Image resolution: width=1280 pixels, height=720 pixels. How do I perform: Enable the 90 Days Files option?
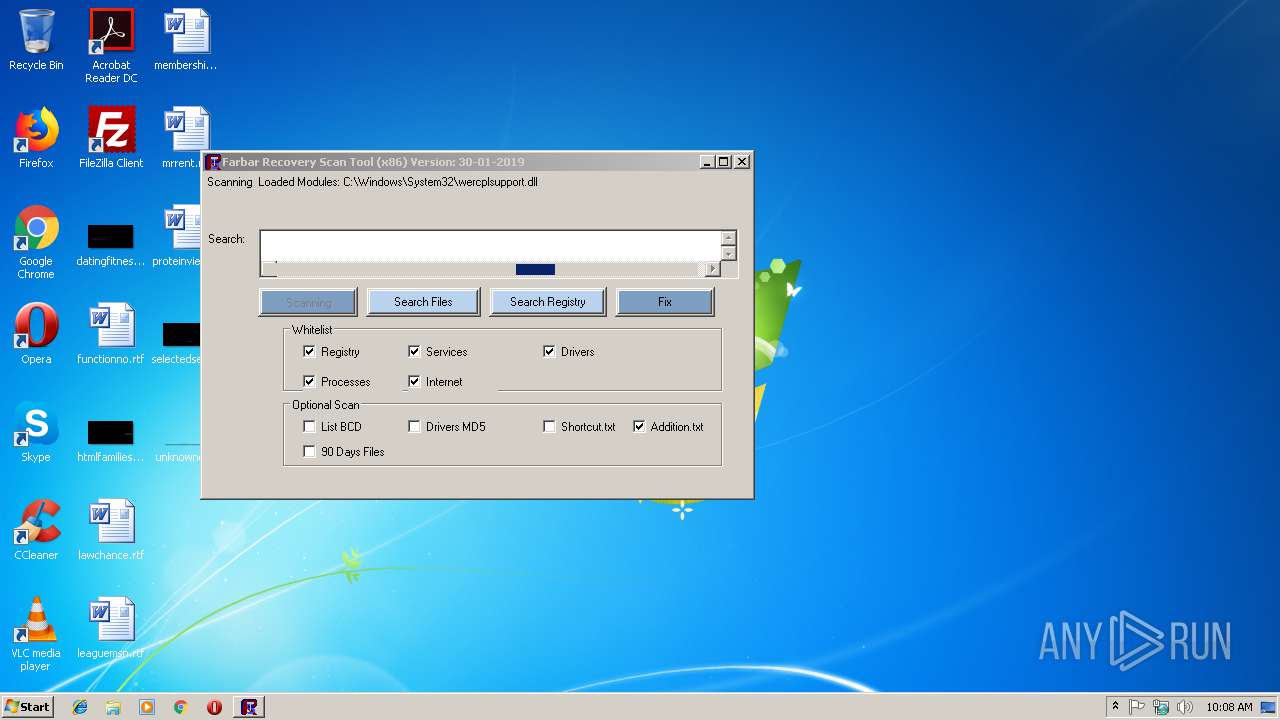[x=309, y=452]
